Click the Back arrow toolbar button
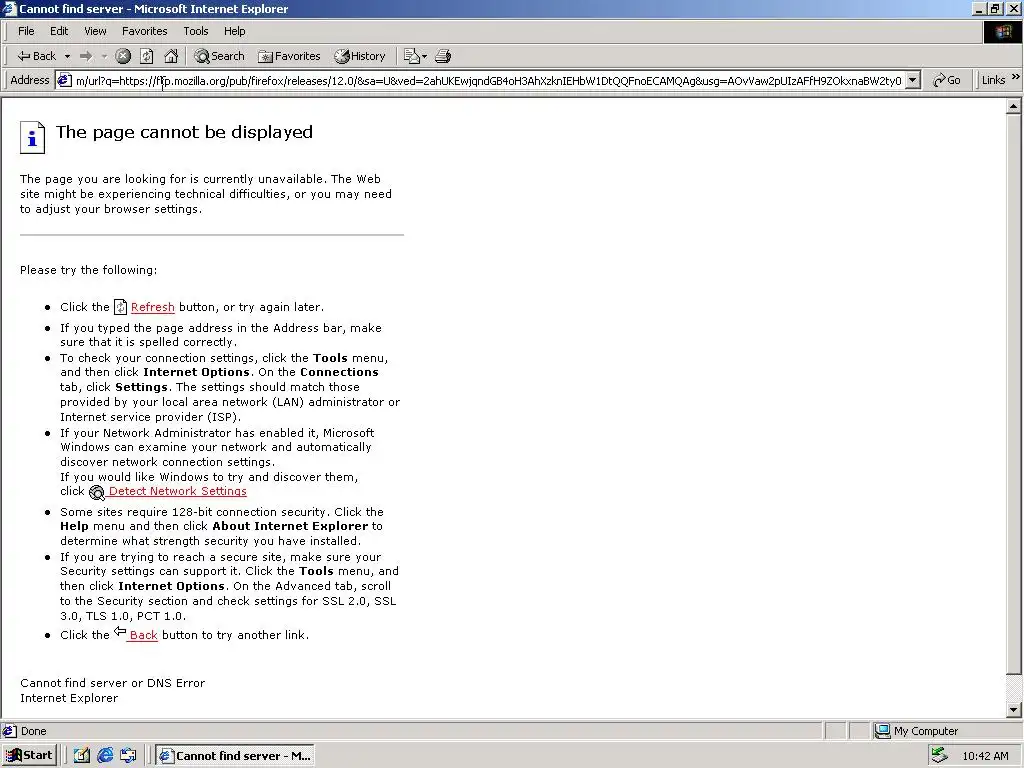 37,56
